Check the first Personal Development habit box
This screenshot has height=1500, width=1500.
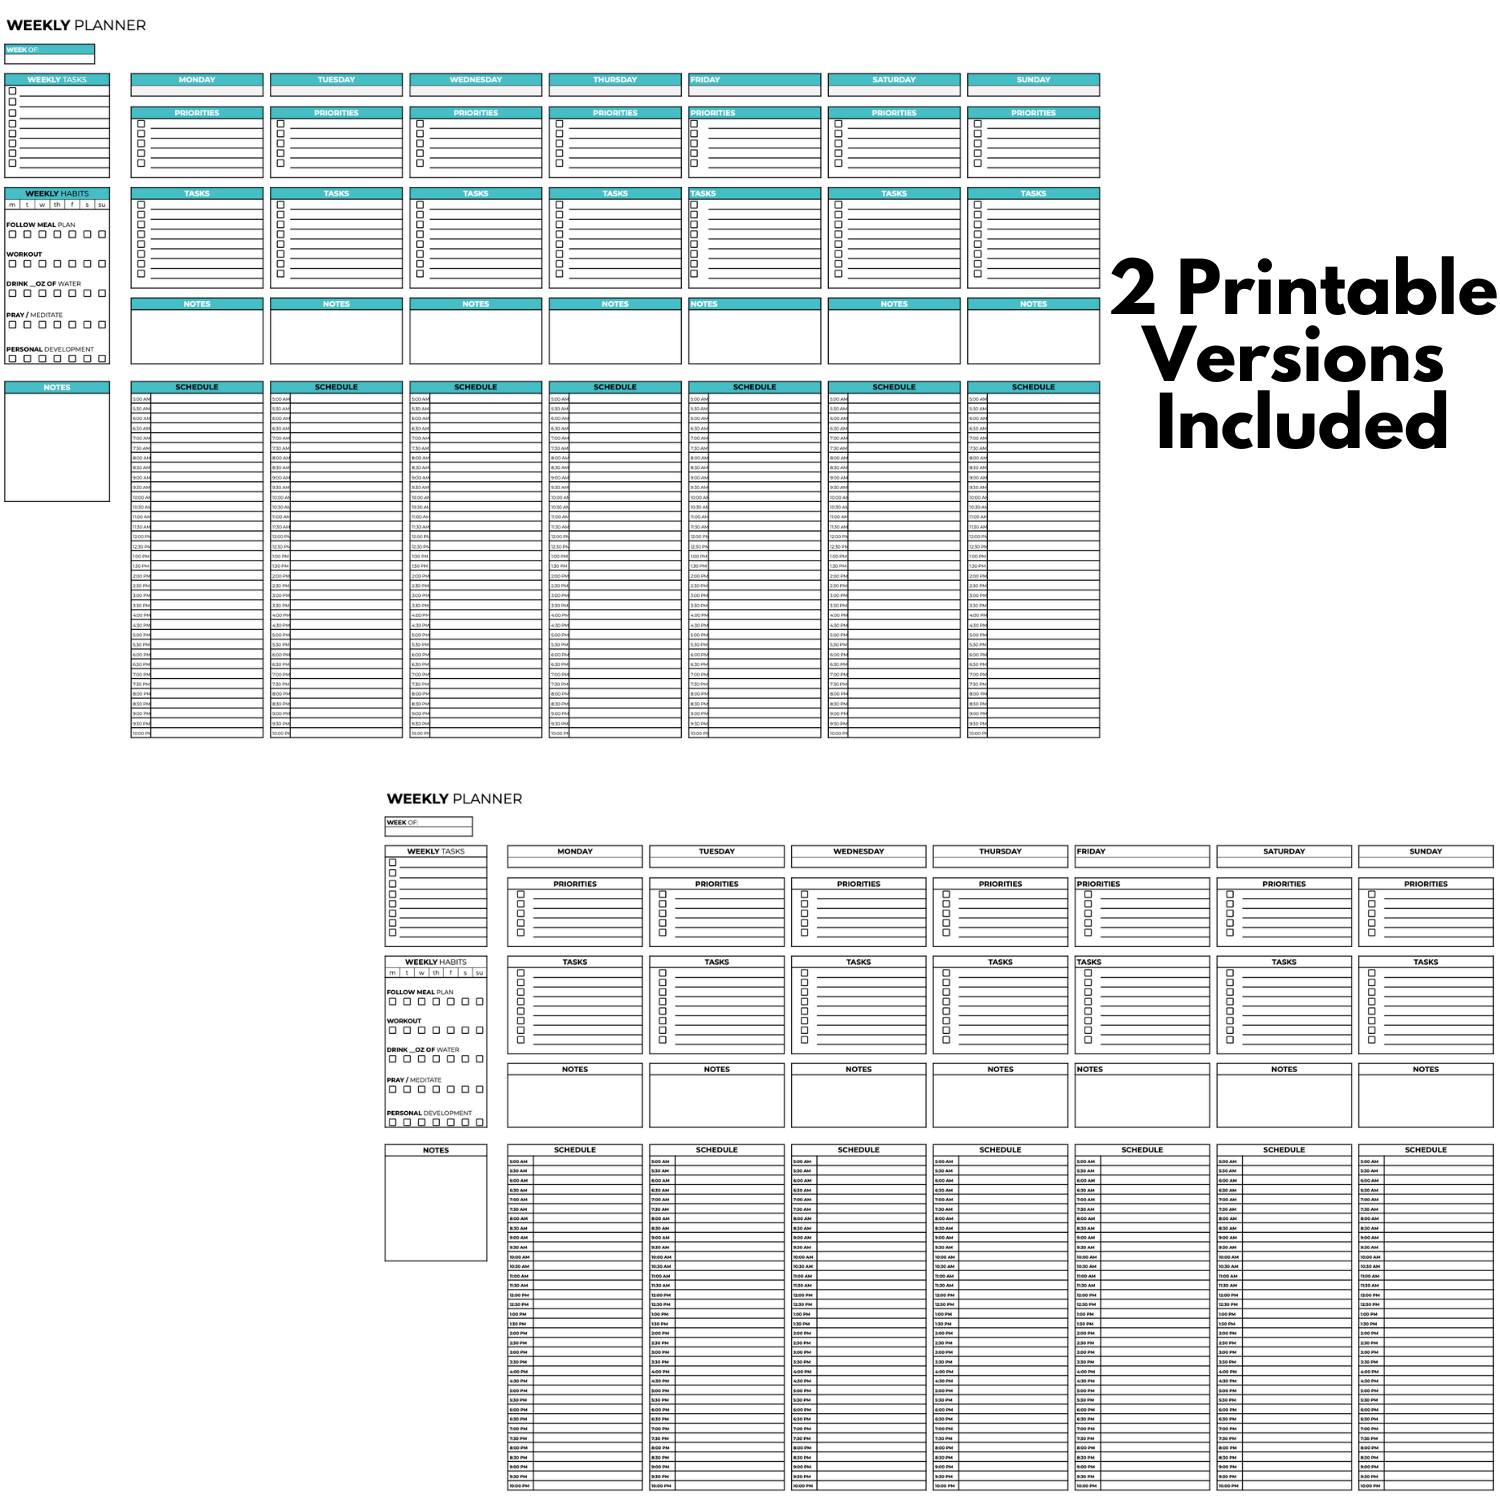click(12, 357)
